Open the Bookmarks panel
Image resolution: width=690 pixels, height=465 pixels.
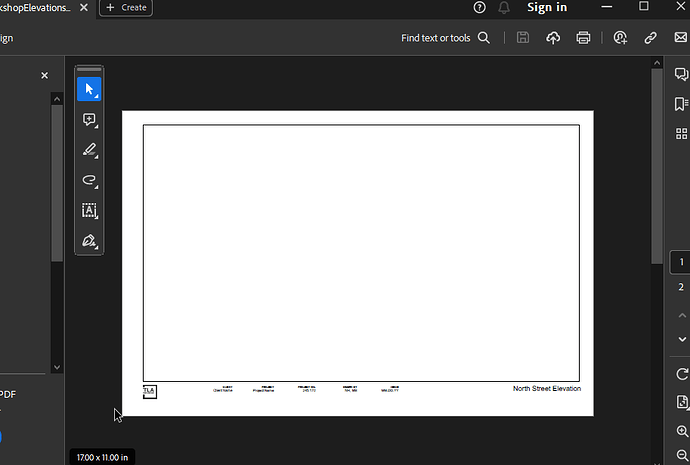681,104
